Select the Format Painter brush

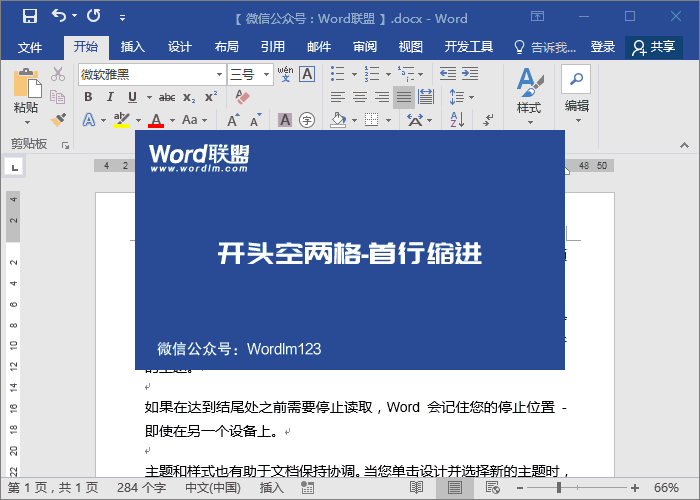[58, 119]
